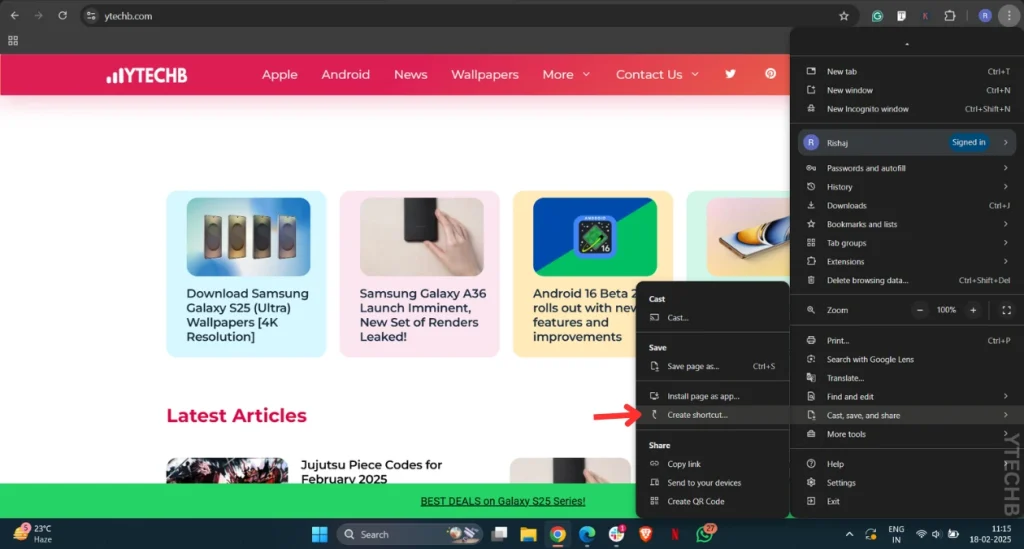The width and height of the screenshot is (1024, 549).
Task: Open Downloads from Chrome menu
Action: point(906,206)
